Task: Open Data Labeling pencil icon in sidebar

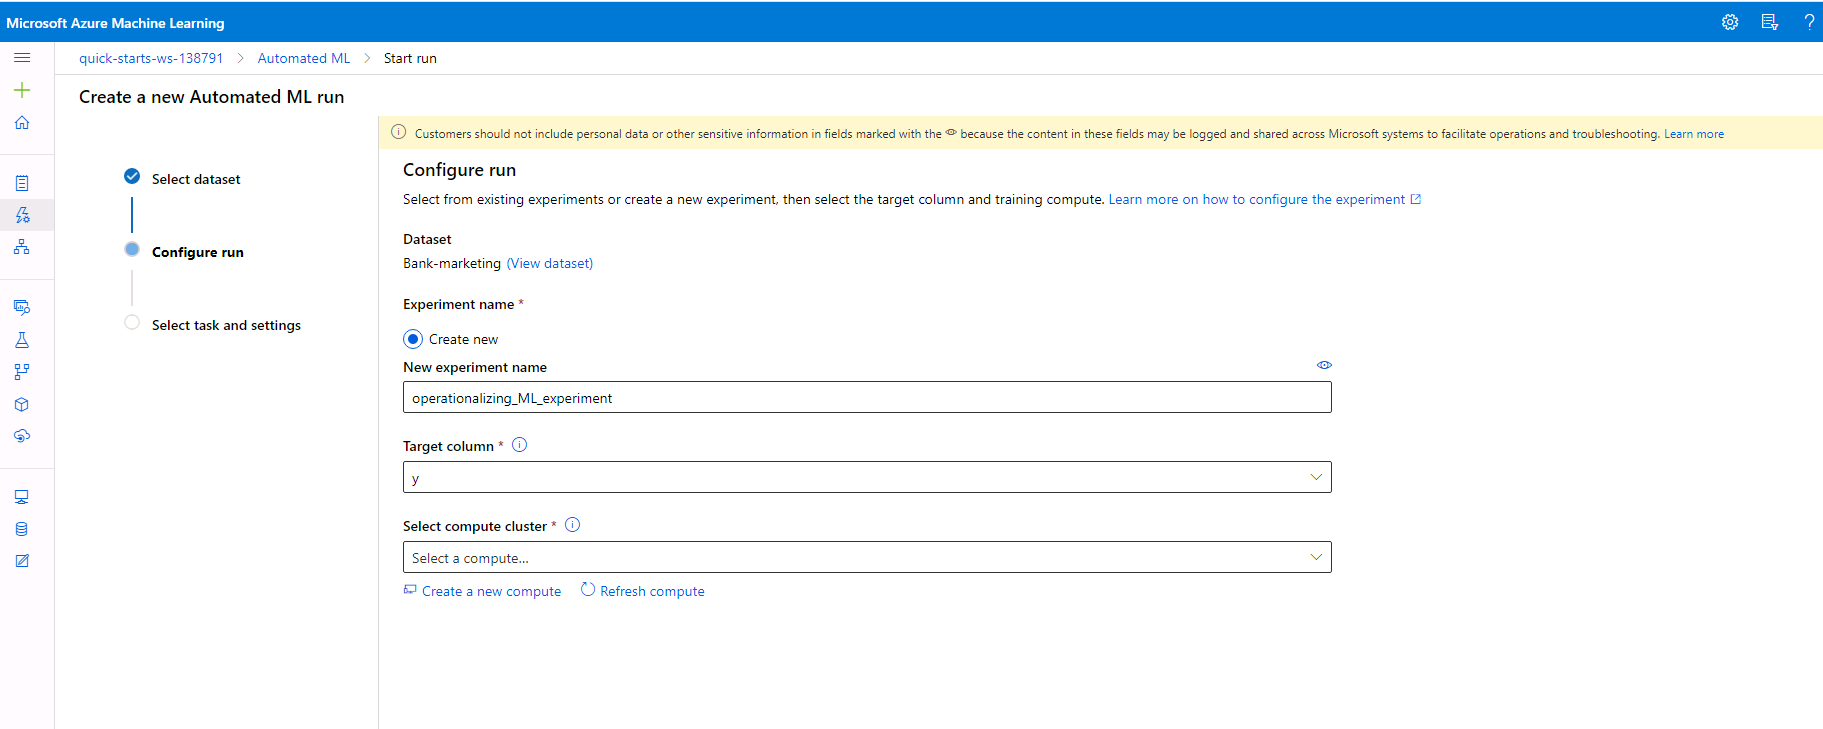Action: [x=22, y=561]
